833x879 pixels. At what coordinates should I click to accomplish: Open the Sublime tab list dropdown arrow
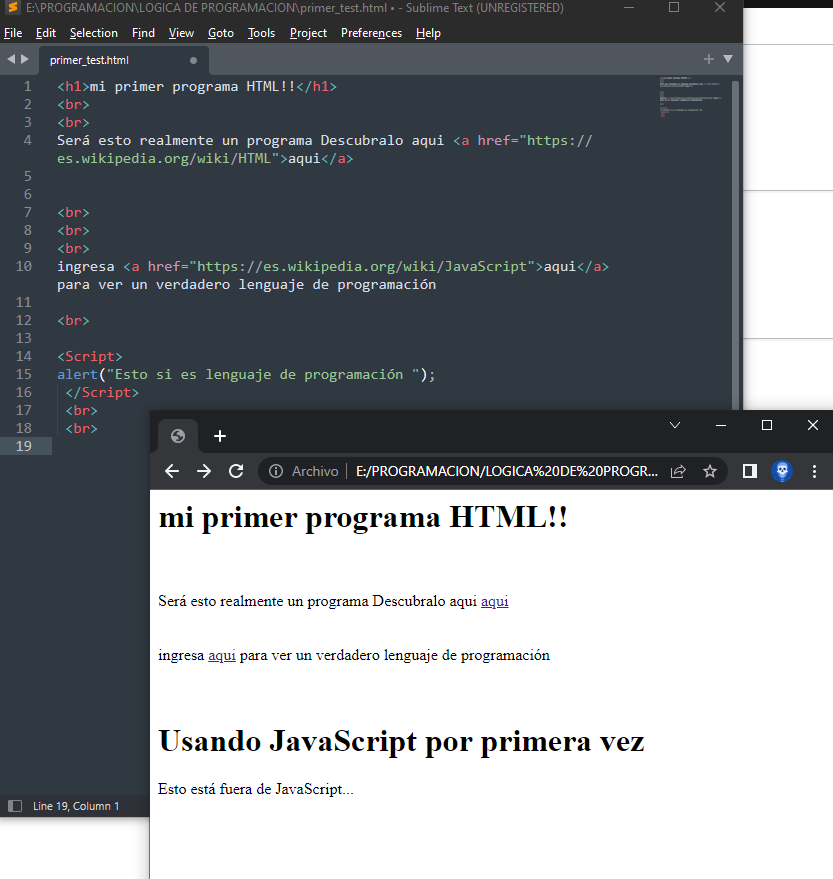[x=728, y=59]
